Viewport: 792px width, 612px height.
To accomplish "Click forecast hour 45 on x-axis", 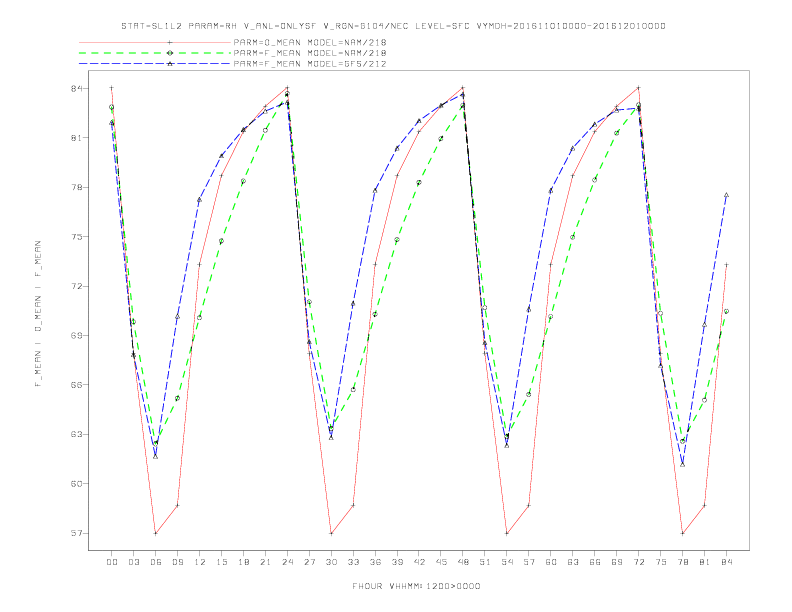I will [441, 562].
